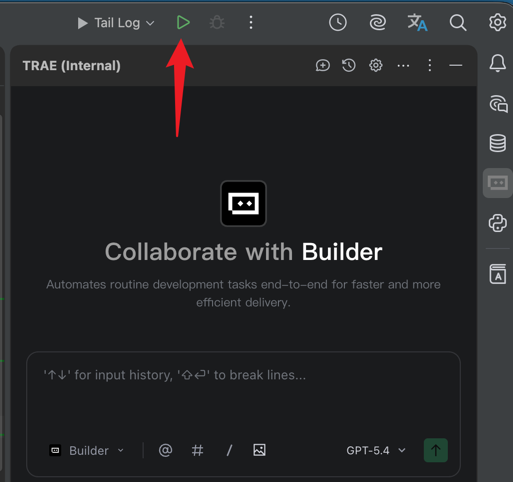Click the 'TRAE (Internal)' panel title

(x=72, y=66)
